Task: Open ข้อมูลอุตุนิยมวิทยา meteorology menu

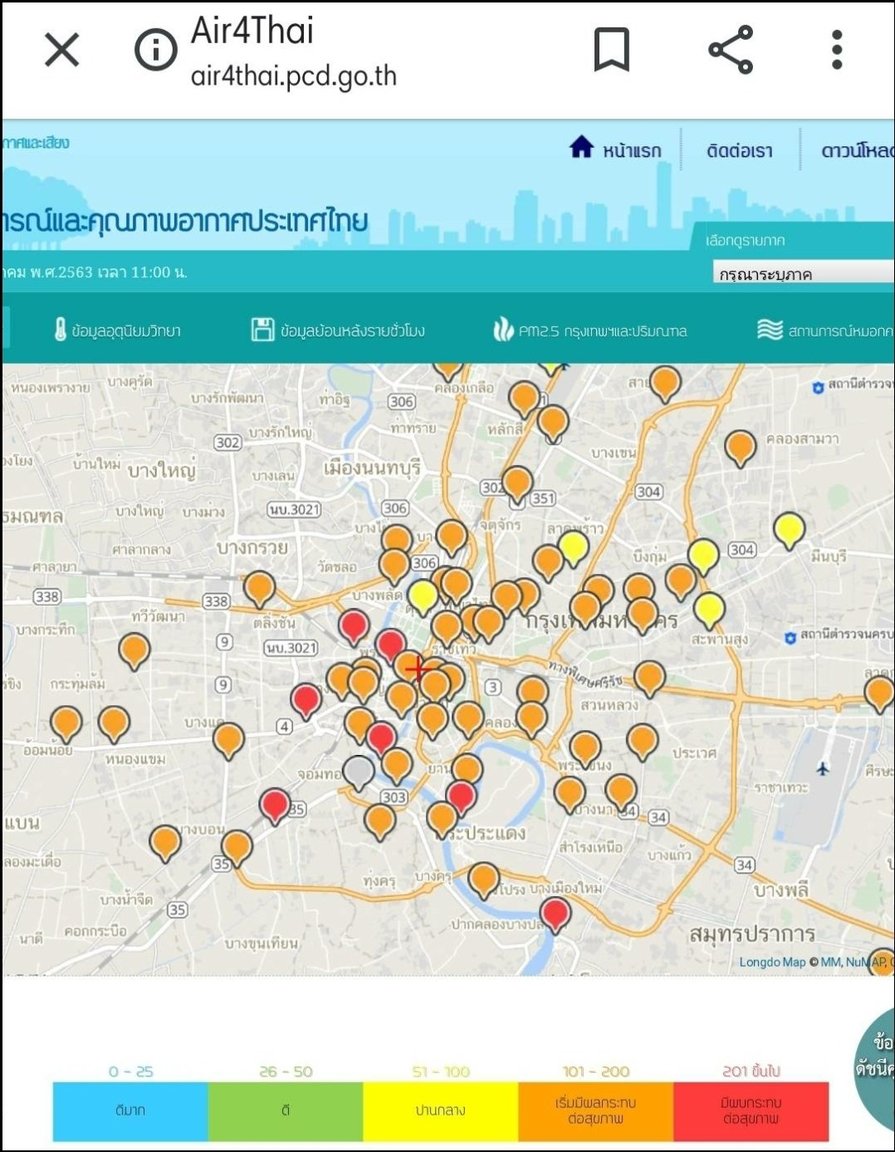Action: click(117, 330)
